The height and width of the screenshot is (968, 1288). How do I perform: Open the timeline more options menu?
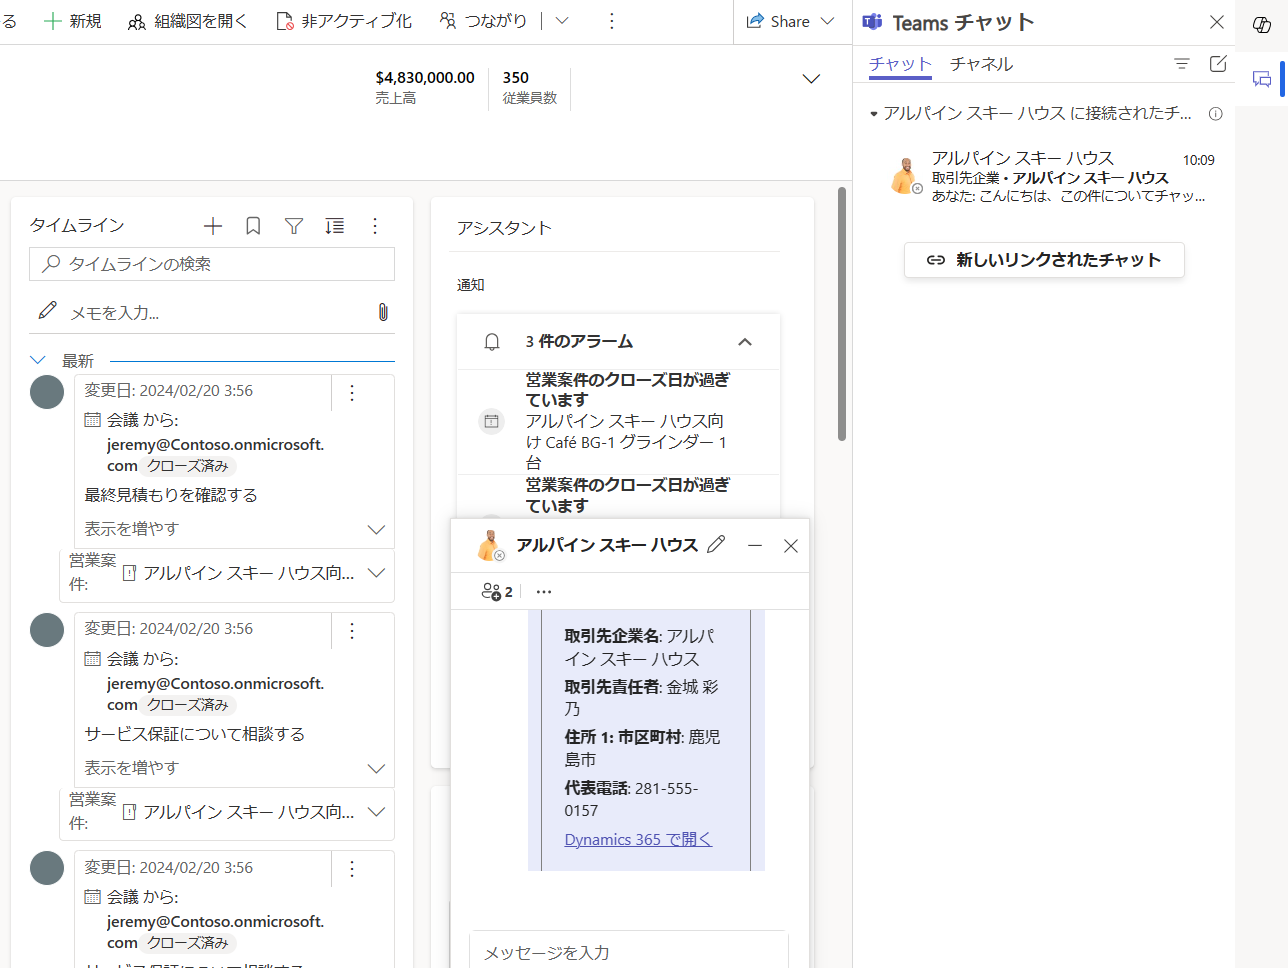pyautogui.click(x=375, y=226)
